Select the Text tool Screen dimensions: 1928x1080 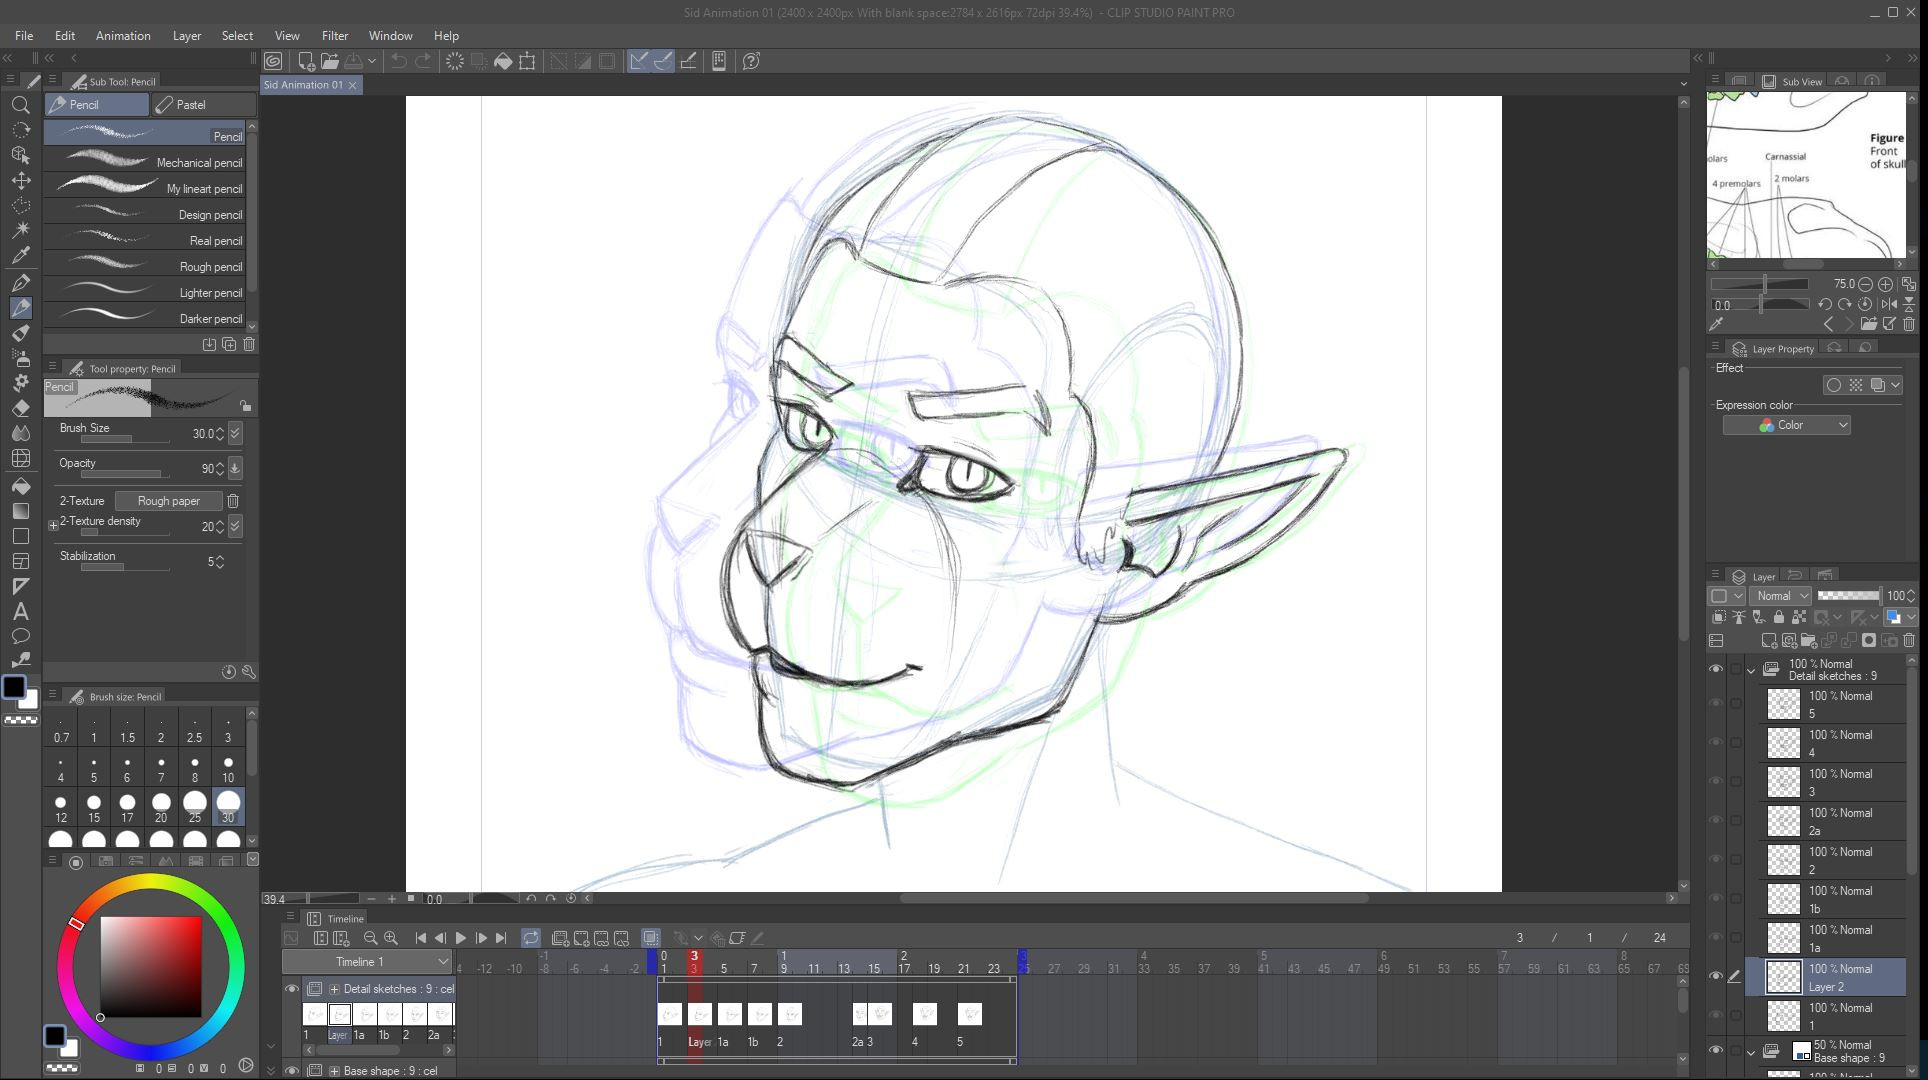click(x=20, y=612)
